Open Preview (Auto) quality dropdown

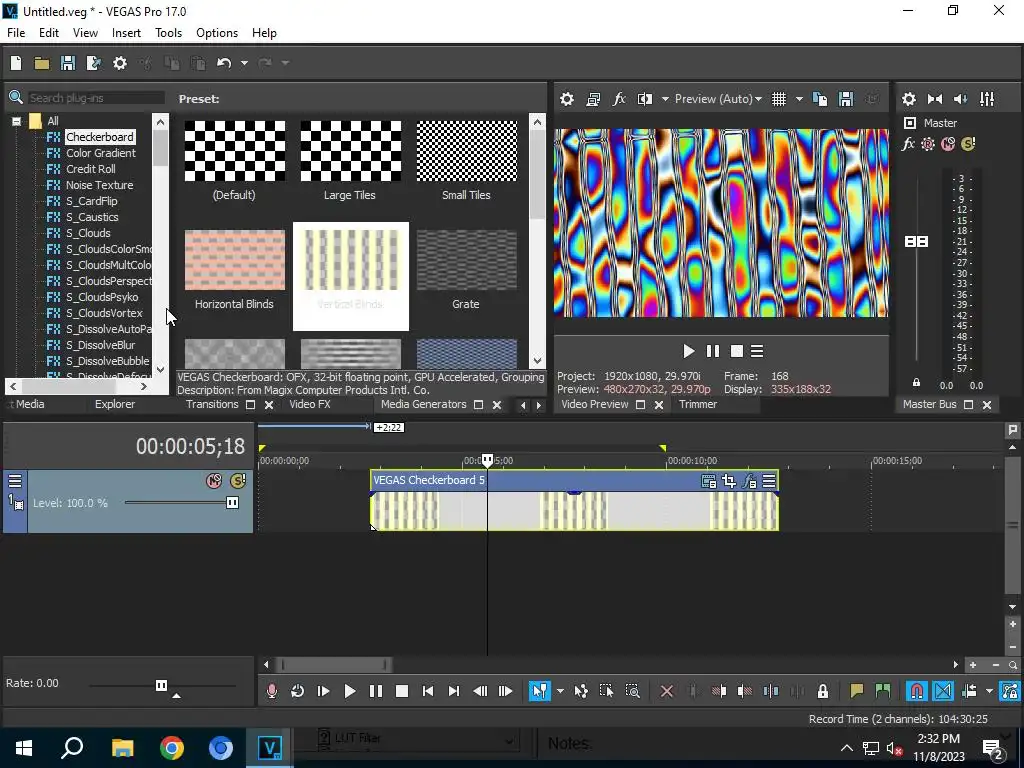[x=718, y=99]
